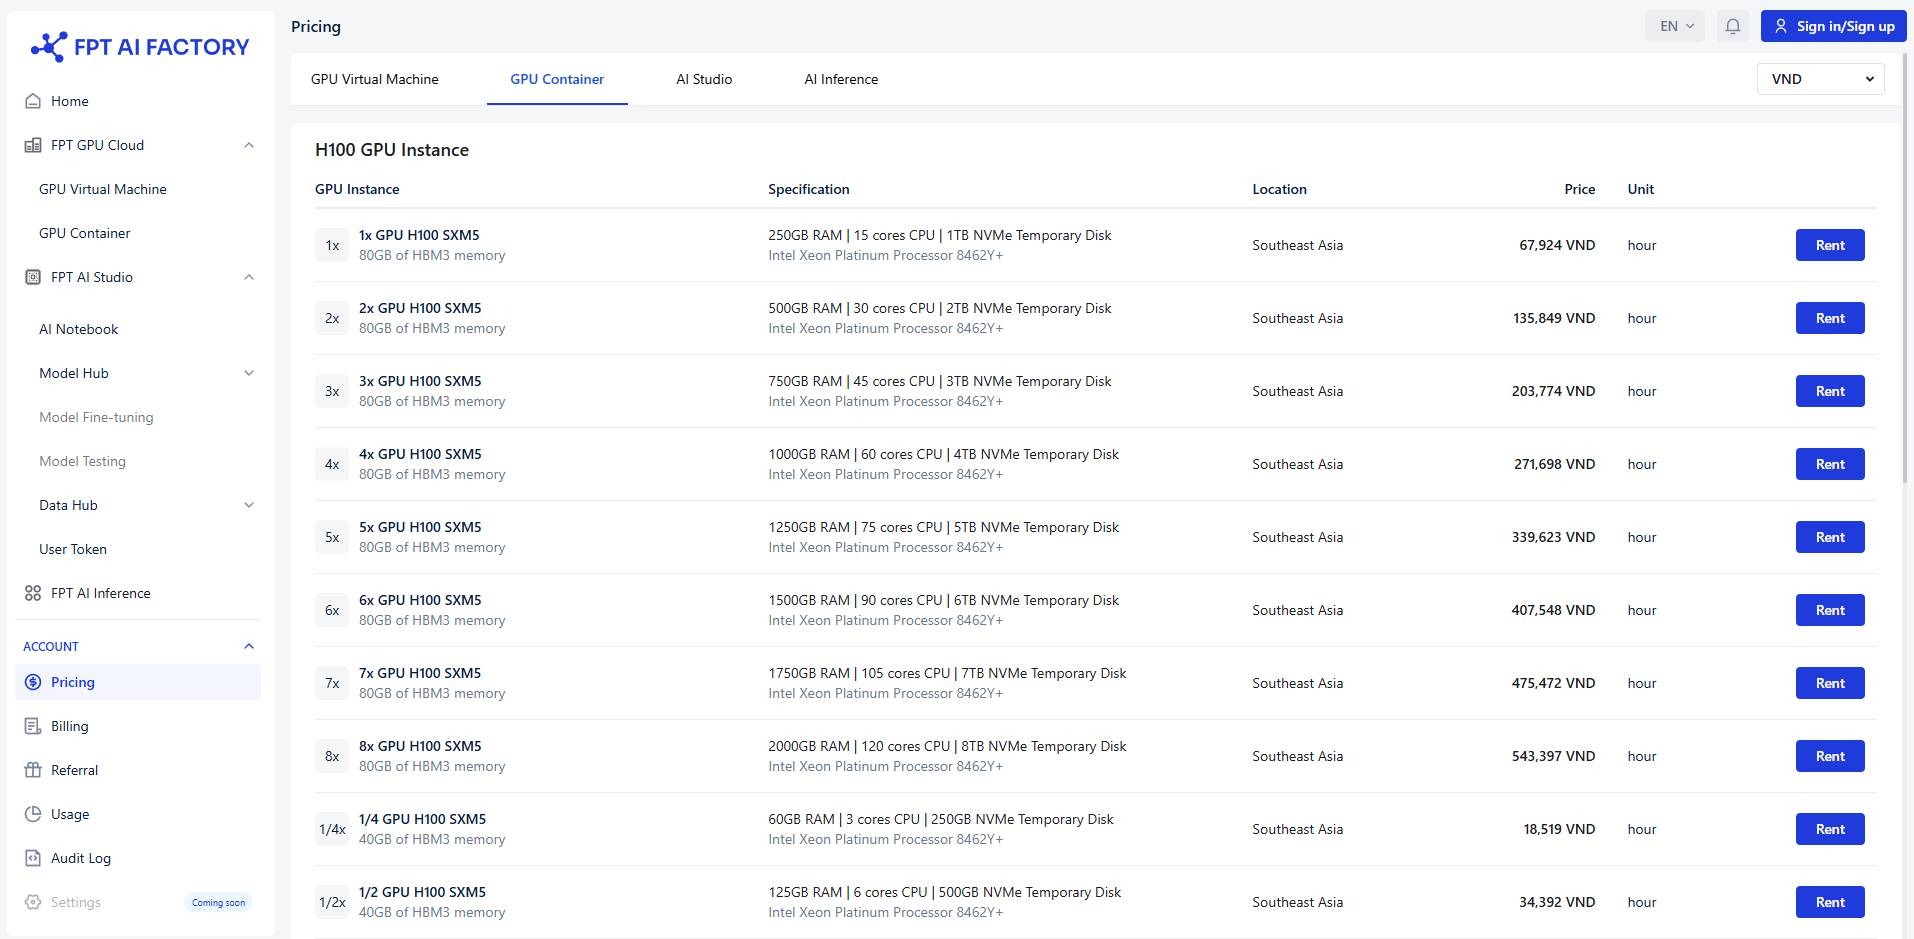The width and height of the screenshot is (1914, 939).
Task: Click the FPT AI Studio chip icon
Action: (33, 277)
